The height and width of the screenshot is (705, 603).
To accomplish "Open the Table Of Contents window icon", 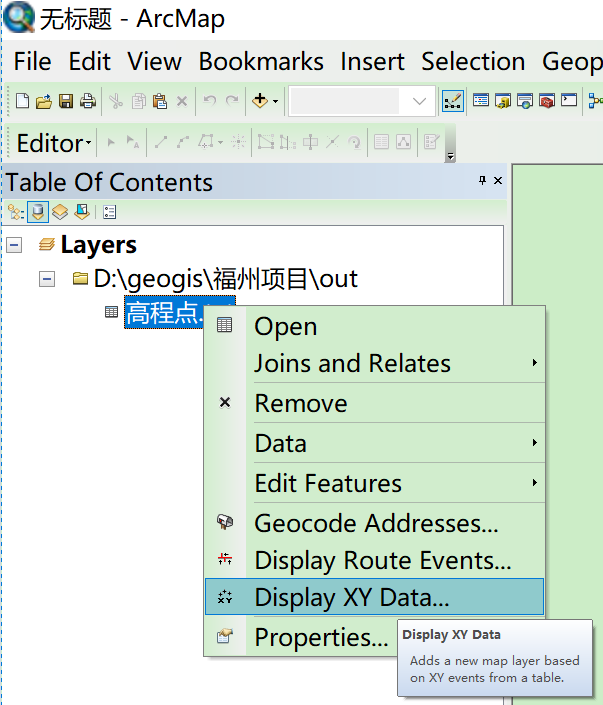I will pos(481,100).
